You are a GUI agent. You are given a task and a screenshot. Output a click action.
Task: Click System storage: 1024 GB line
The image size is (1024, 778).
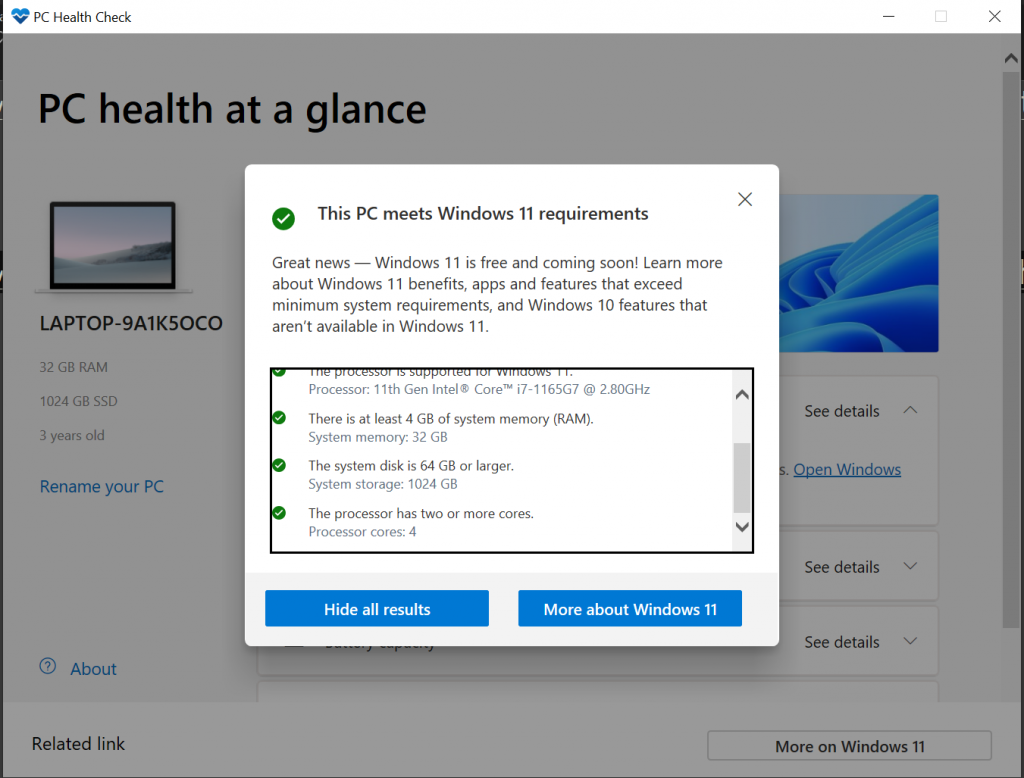383,484
